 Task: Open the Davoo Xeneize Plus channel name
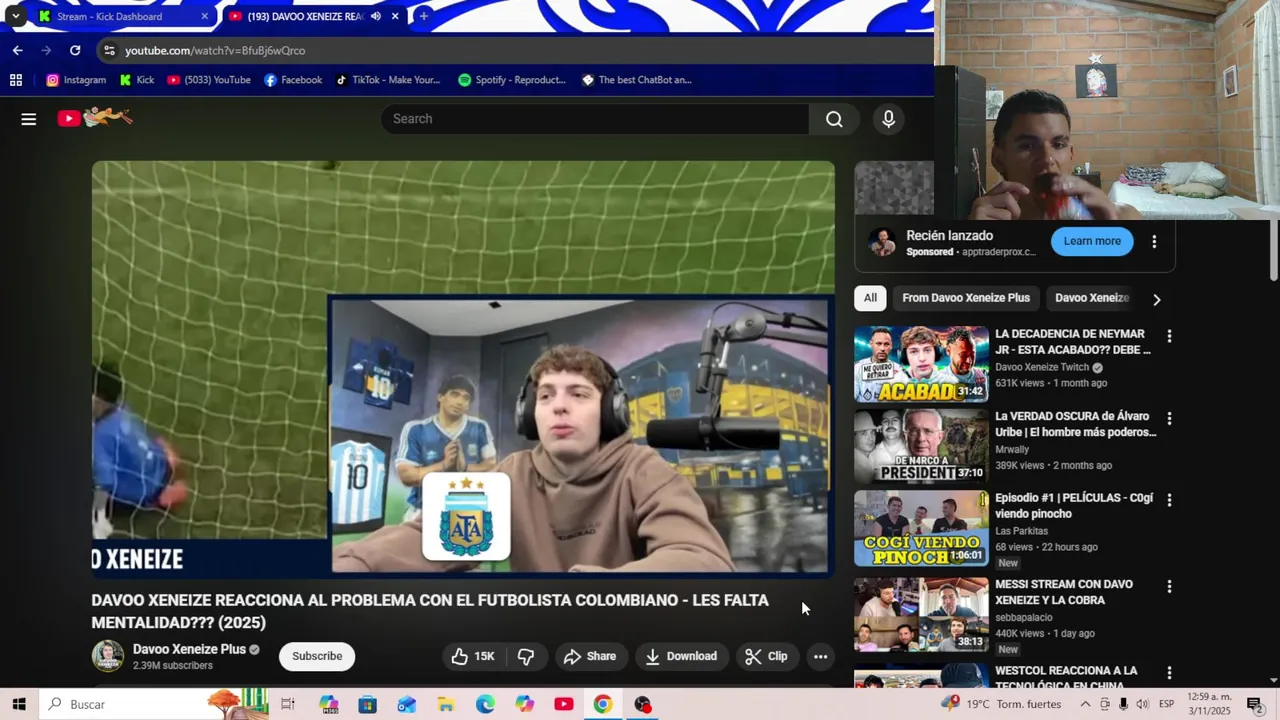[189, 649]
